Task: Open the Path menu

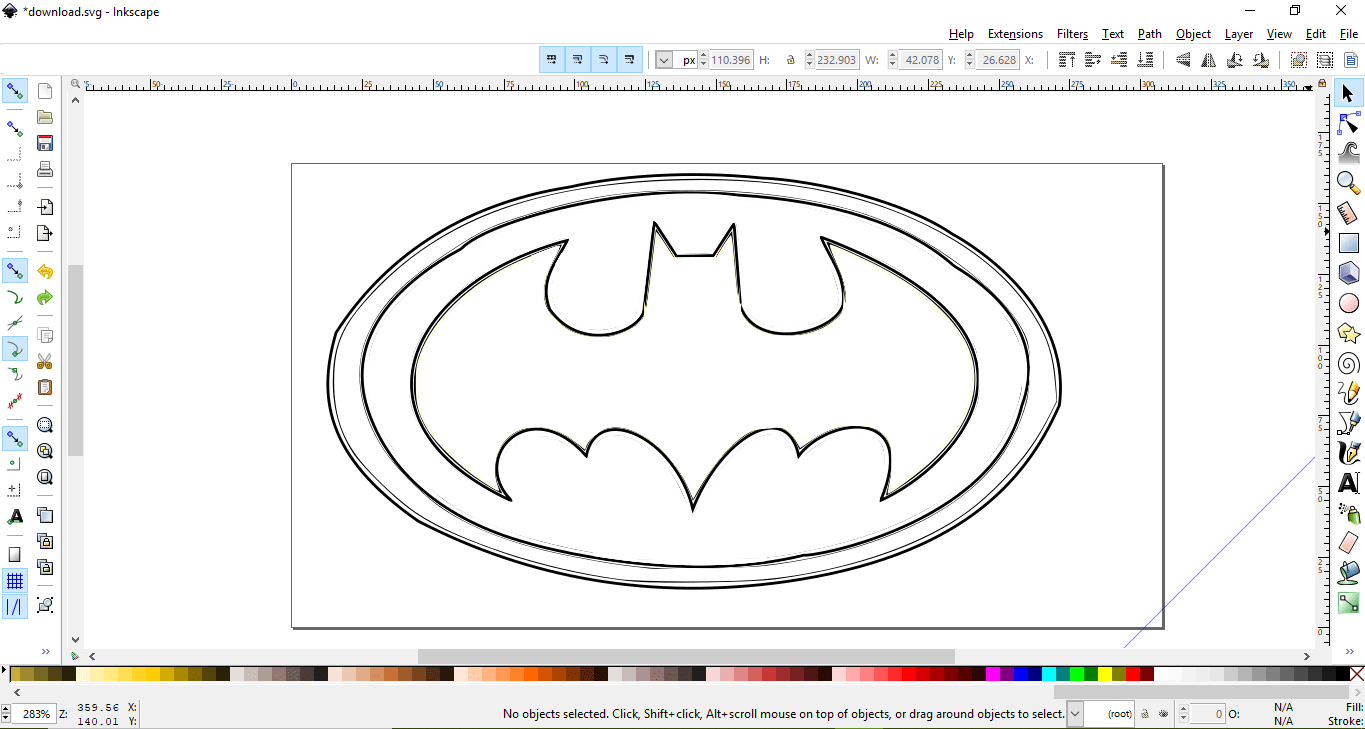Action: 1150,34
